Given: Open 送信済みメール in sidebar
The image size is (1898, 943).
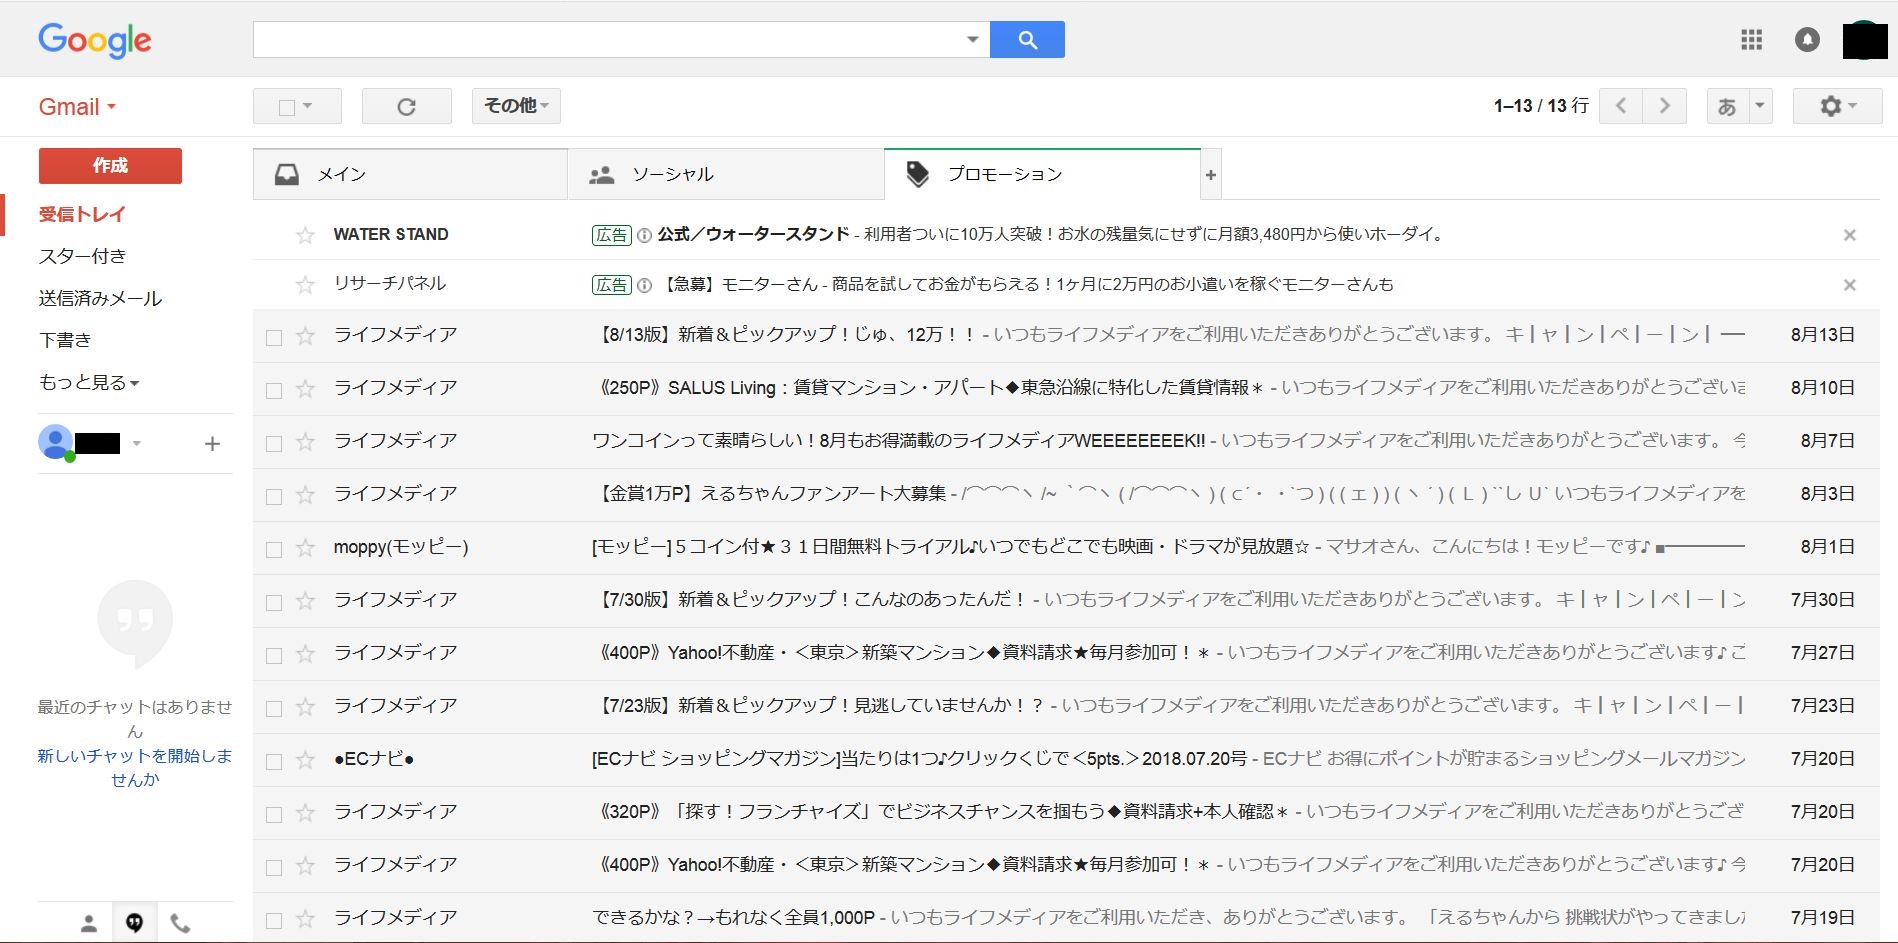Looking at the screenshot, I should (x=100, y=299).
